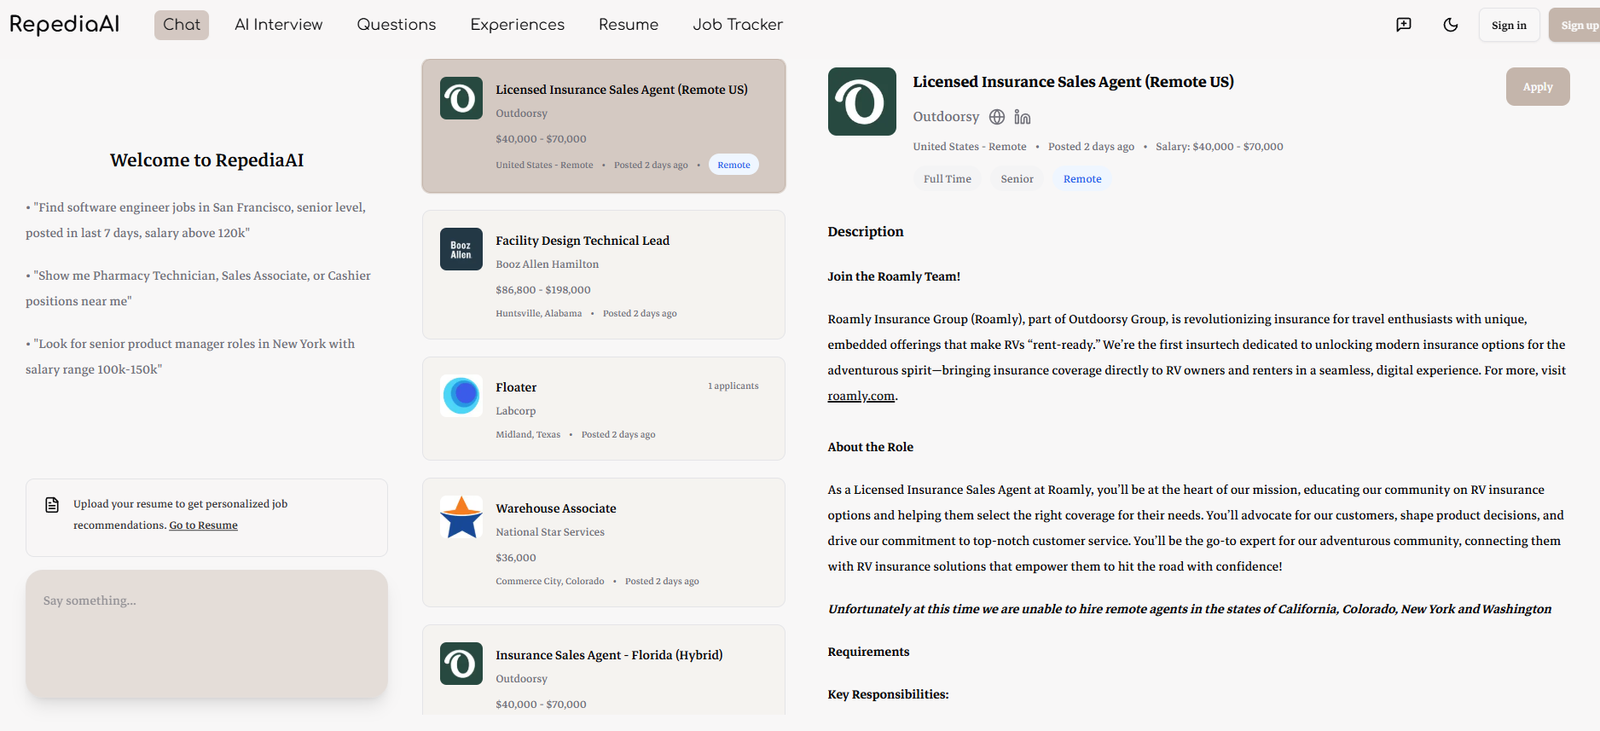Screen dimensions: 1600x731
Task: Click the National Star Services star logo
Action: click(461, 517)
